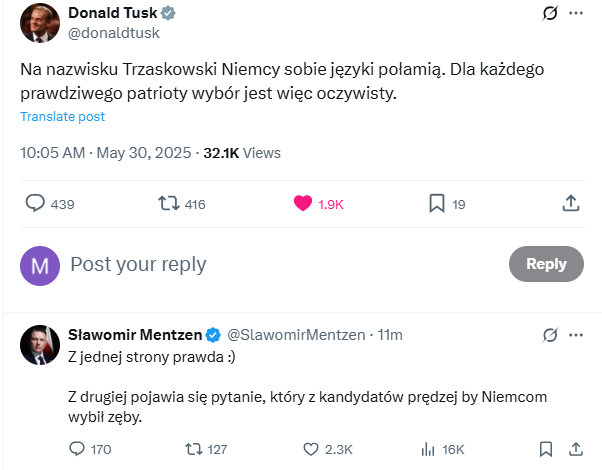Repost Donald Tusk's tweet
This screenshot has width=602, height=470.
pos(170,203)
